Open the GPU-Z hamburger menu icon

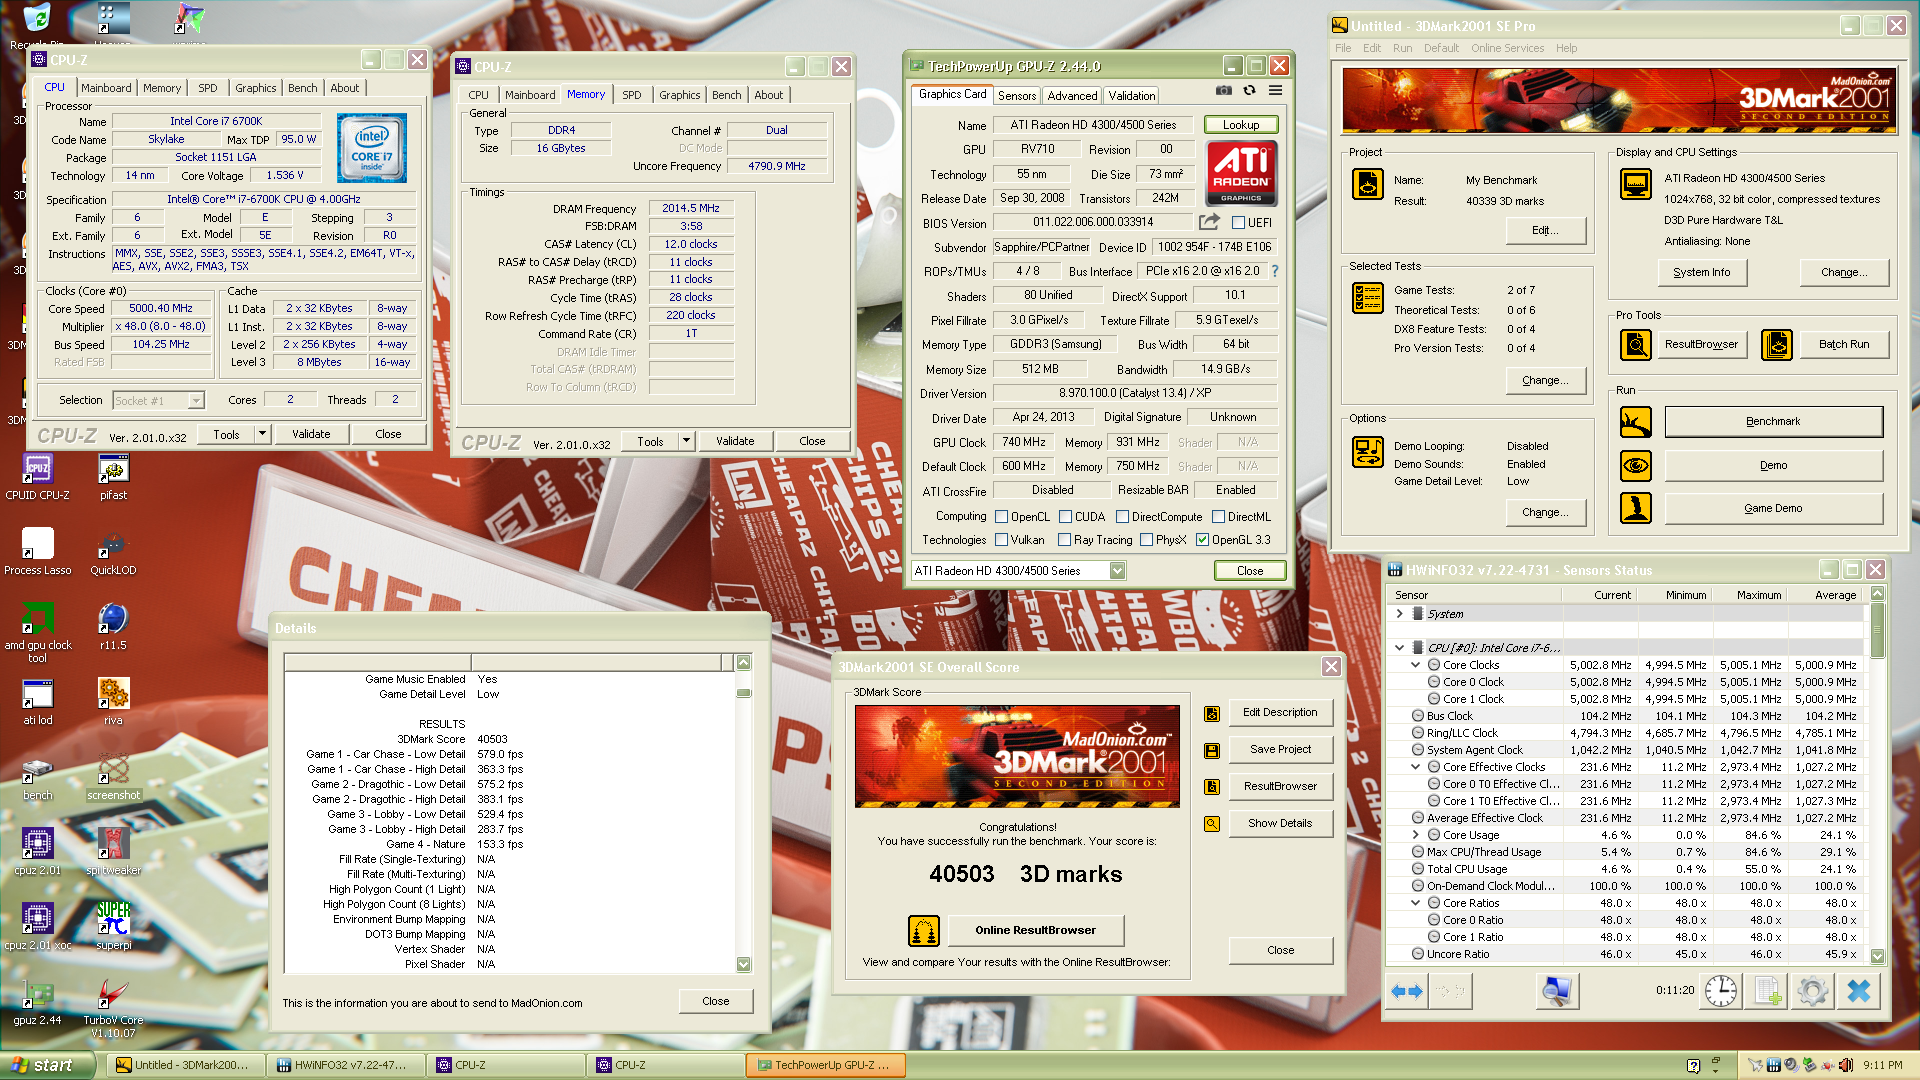(x=1275, y=90)
